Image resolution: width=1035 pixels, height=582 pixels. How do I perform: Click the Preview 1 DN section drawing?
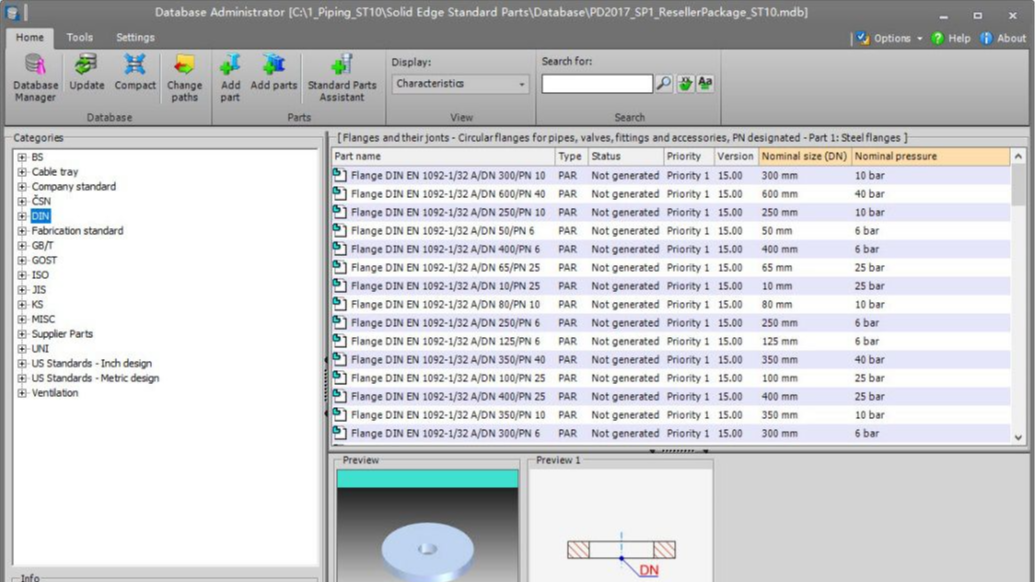point(620,525)
